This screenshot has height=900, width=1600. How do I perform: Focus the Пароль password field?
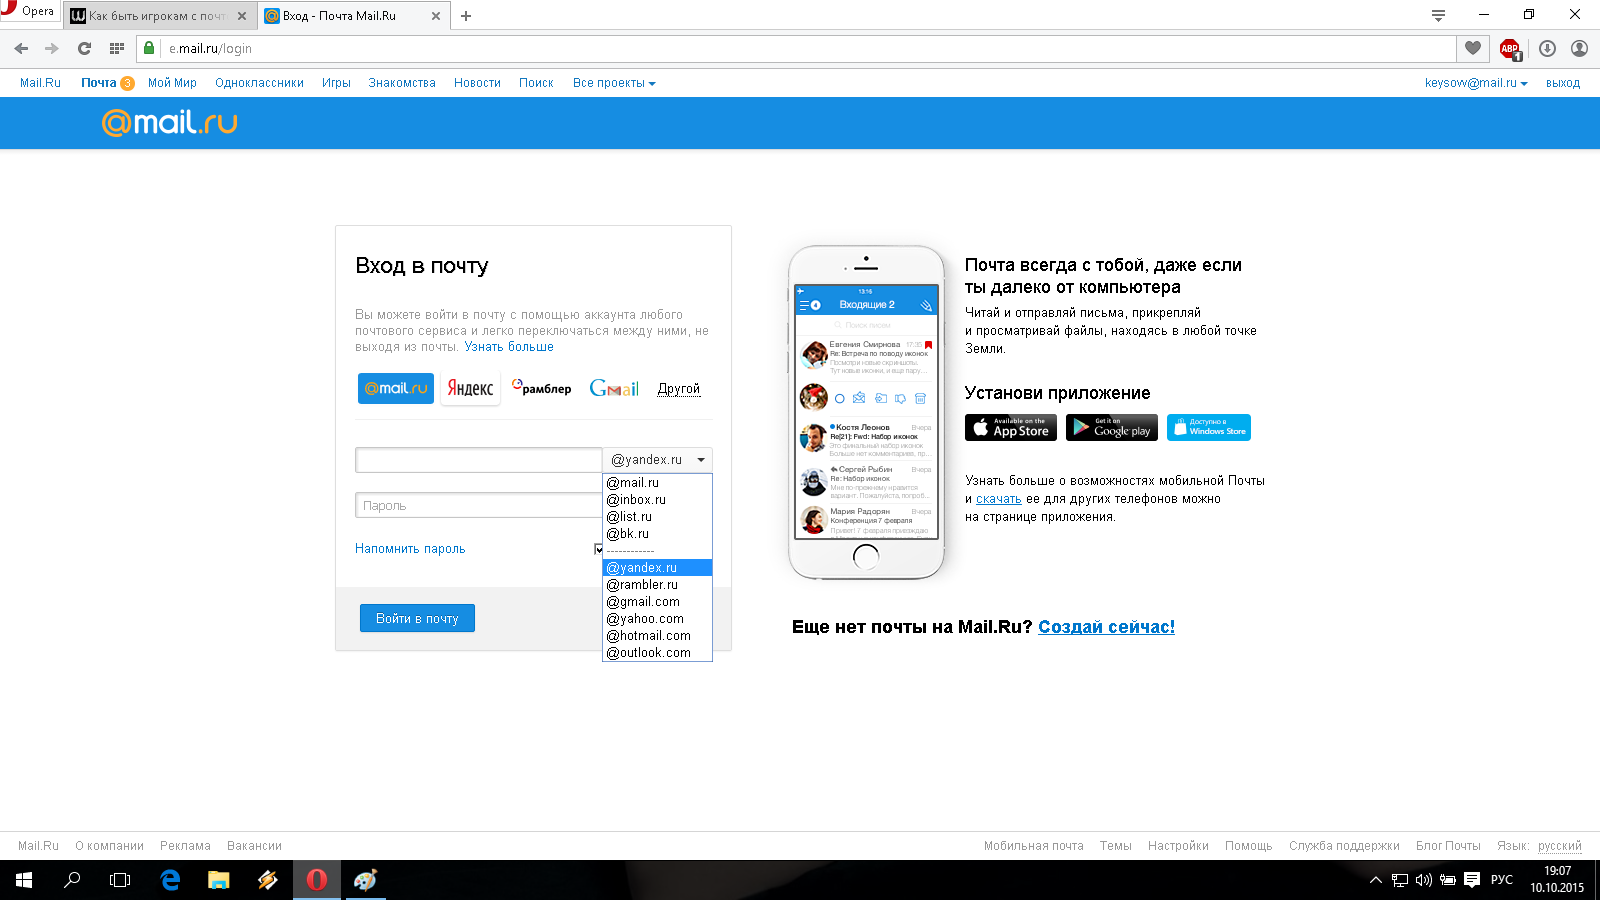pyautogui.click(x=479, y=505)
